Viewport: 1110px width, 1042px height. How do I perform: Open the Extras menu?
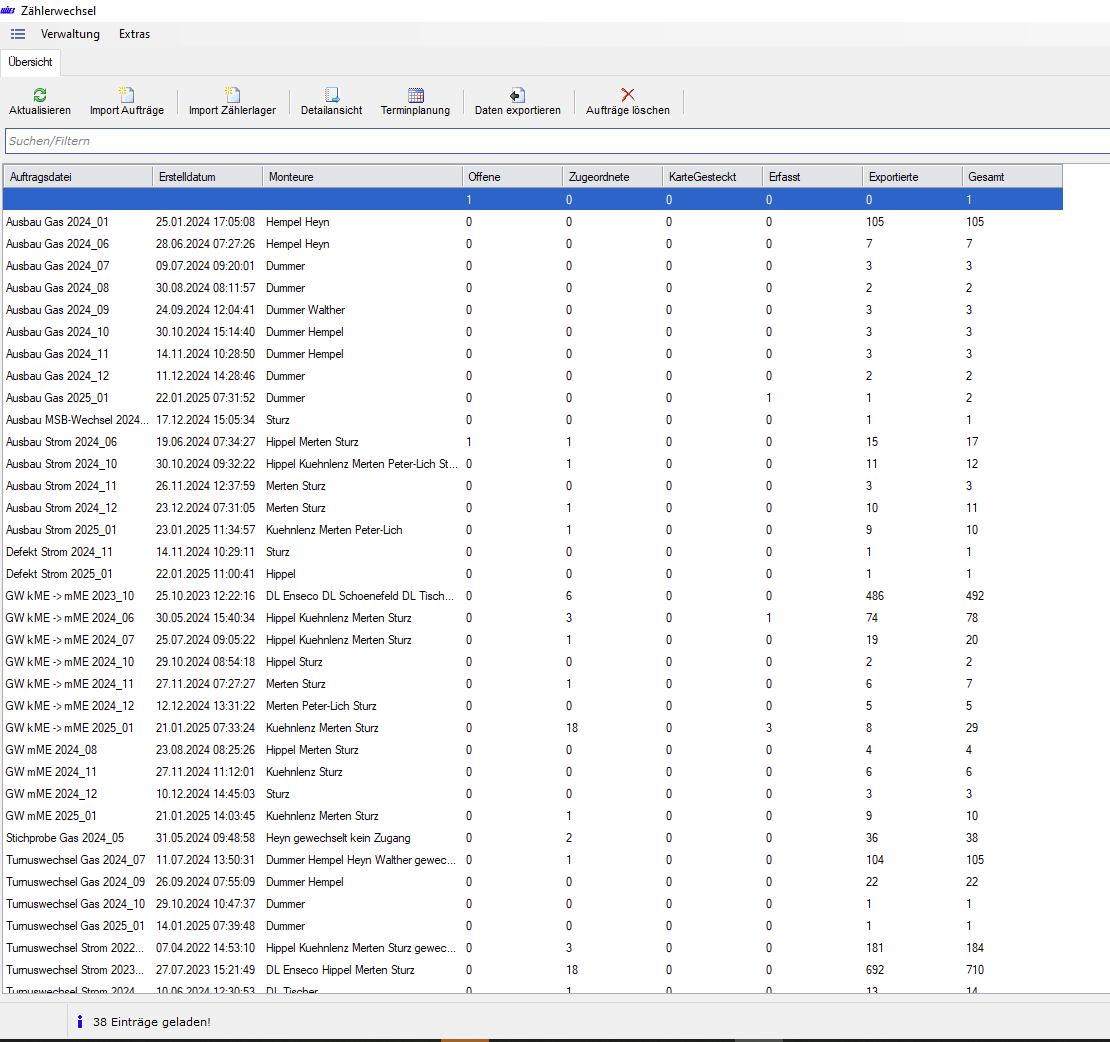(x=134, y=34)
